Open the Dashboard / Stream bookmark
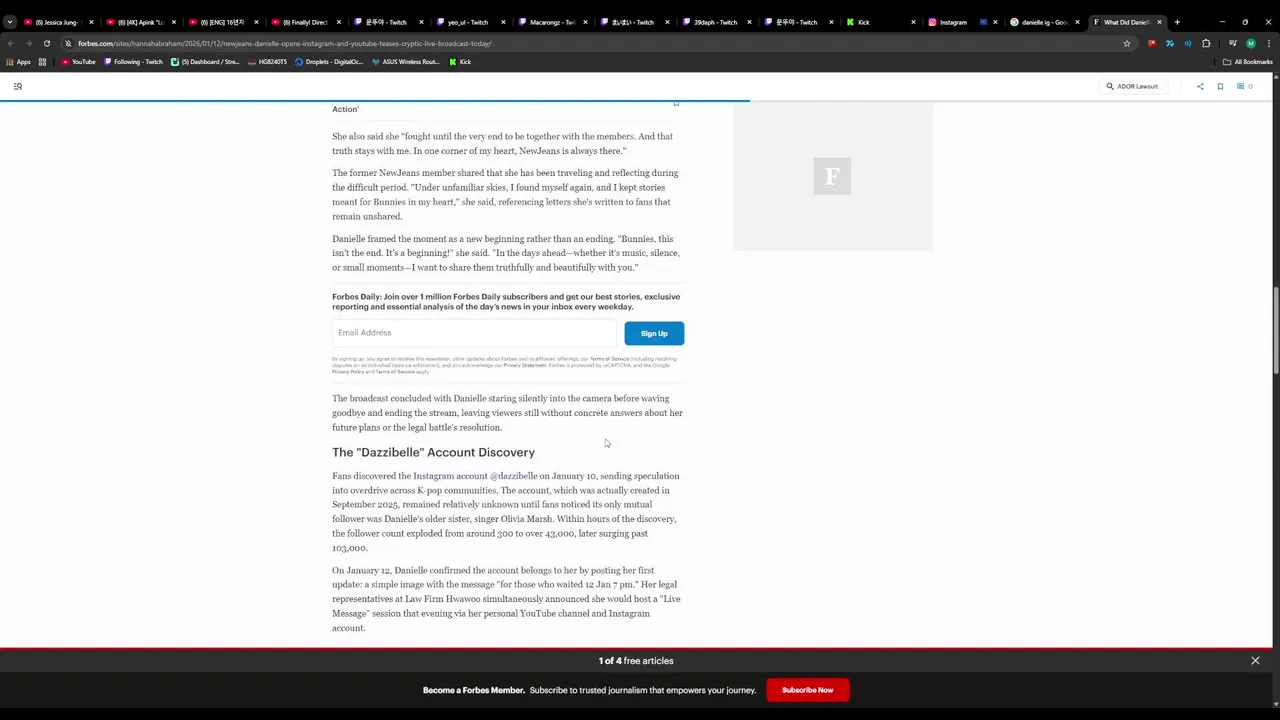 pyautogui.click(x=205, y=62)
